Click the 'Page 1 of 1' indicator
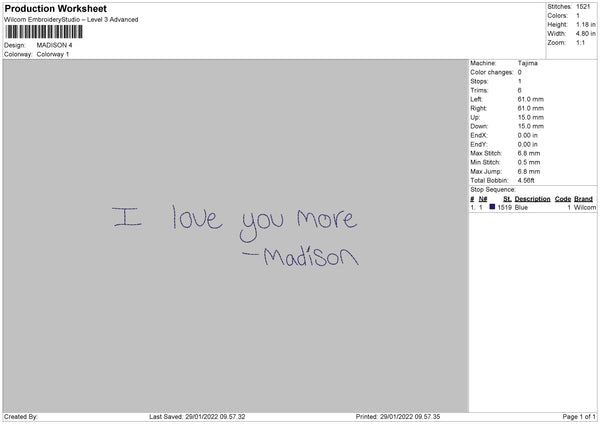 point(579,417)
